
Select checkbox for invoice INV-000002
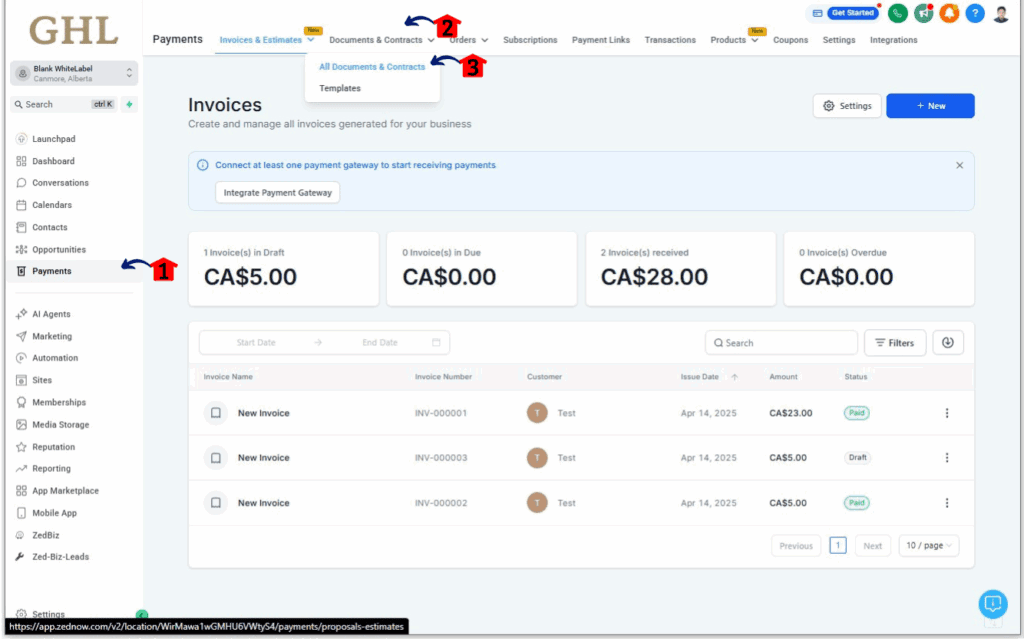pos(216,503)
